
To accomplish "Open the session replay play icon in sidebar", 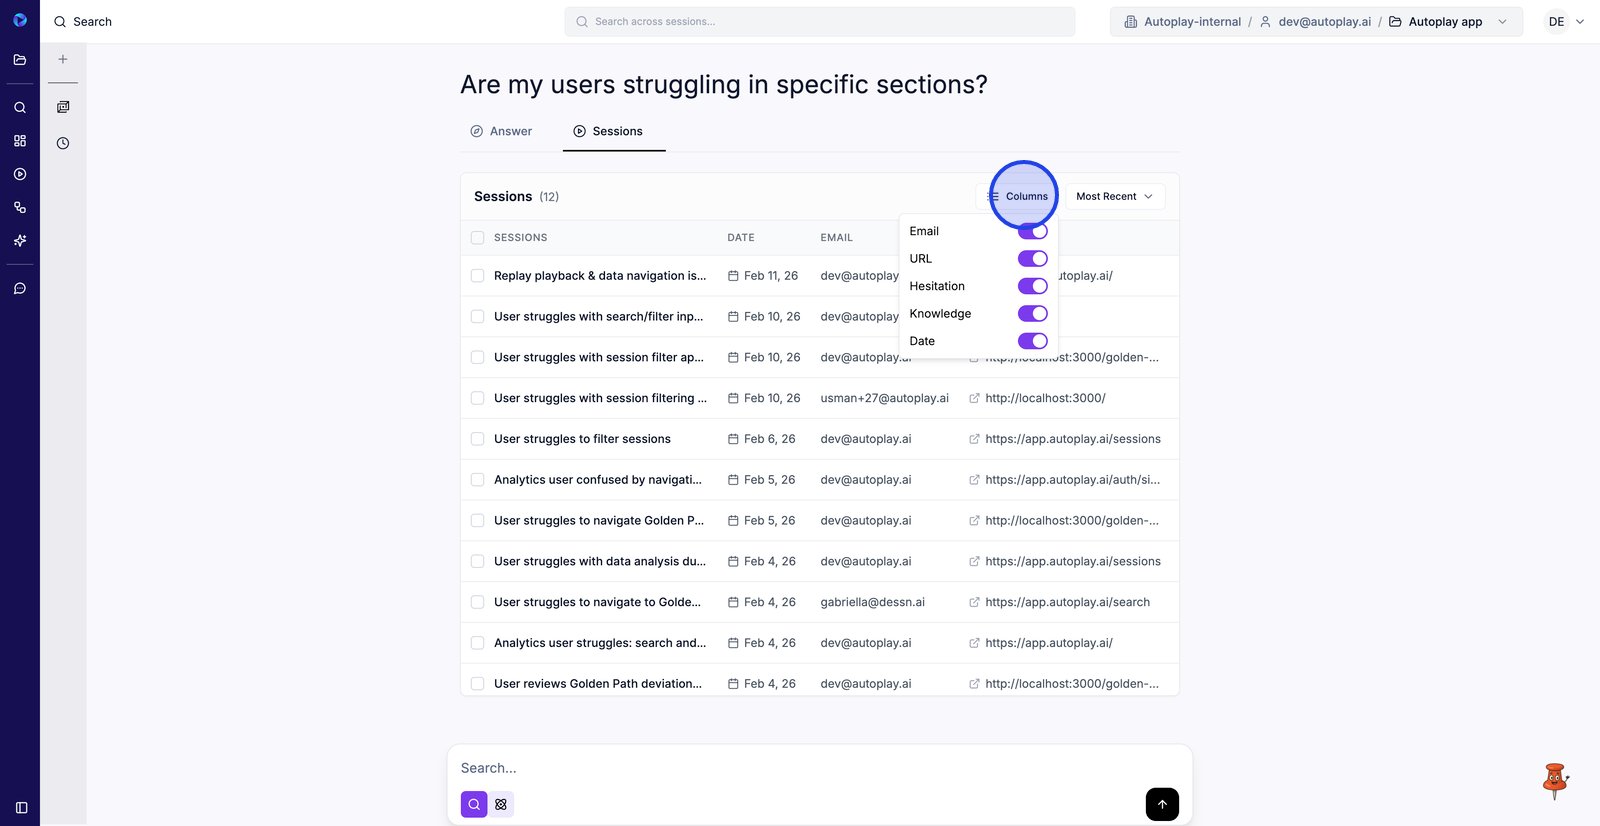I will click(20, 174).
